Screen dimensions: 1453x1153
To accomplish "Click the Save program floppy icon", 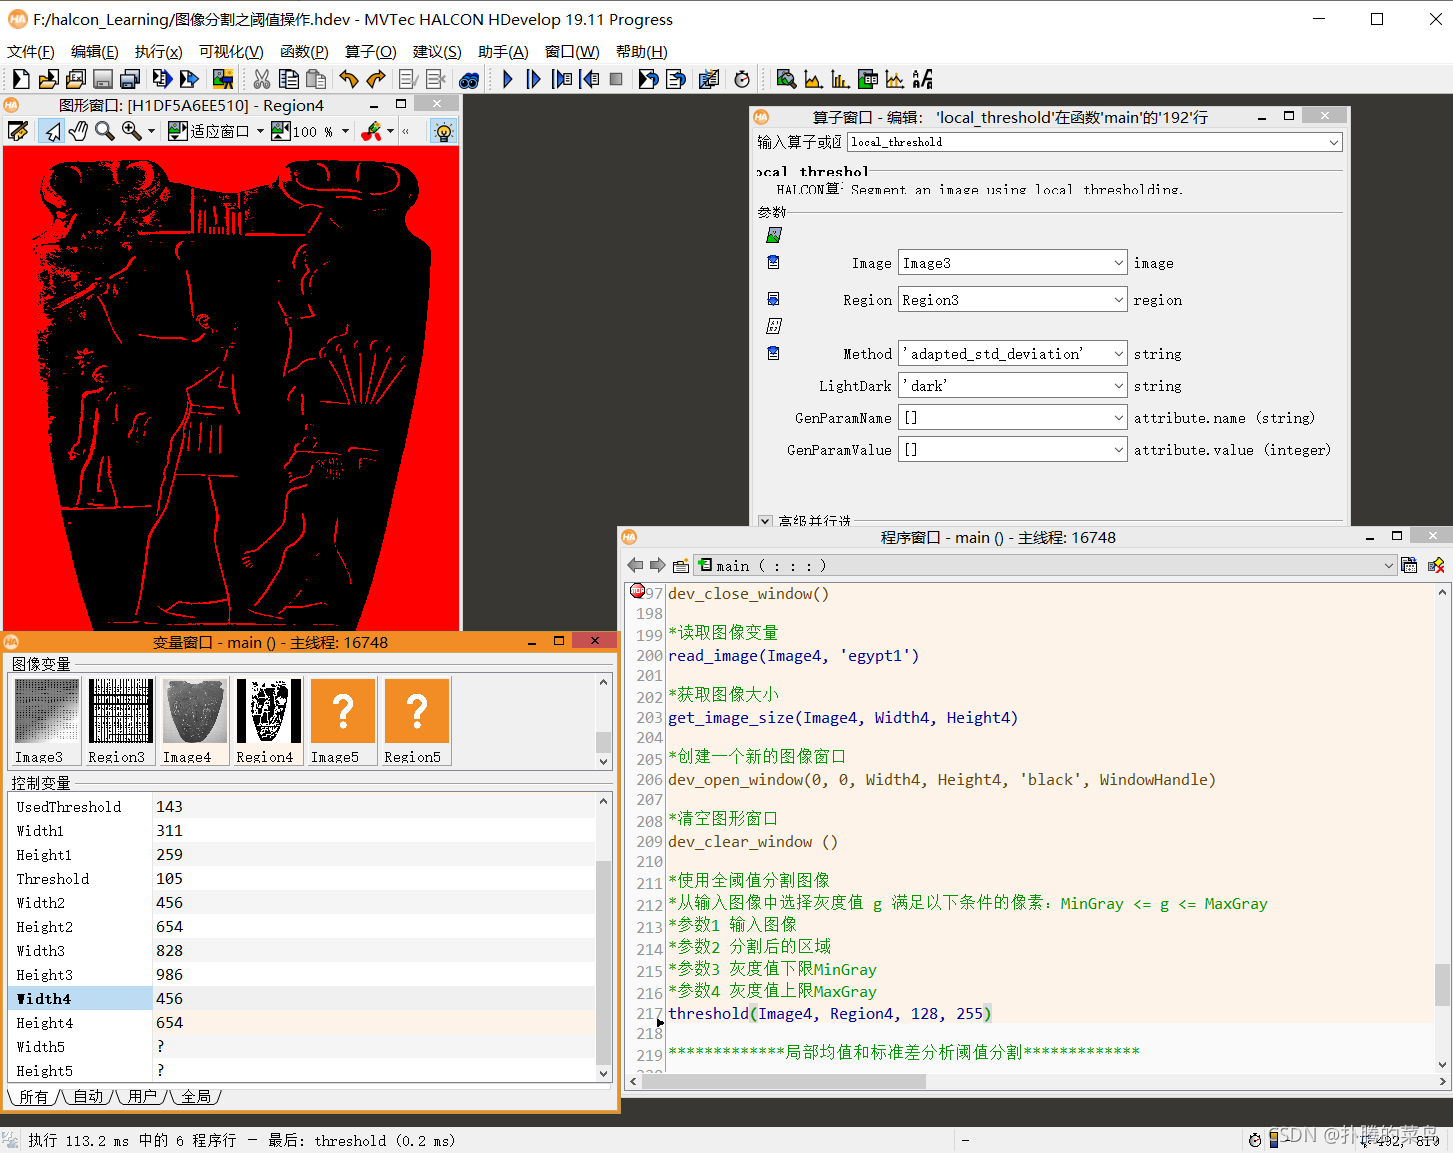I will click(102, 79).
